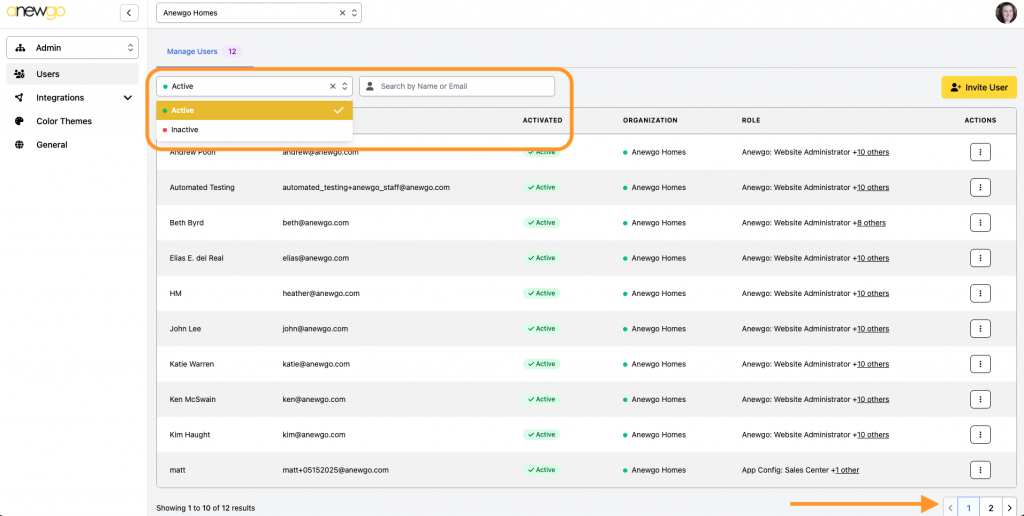
Task: Click the Showing 1 to 10 results text
Action: (206, 508)
